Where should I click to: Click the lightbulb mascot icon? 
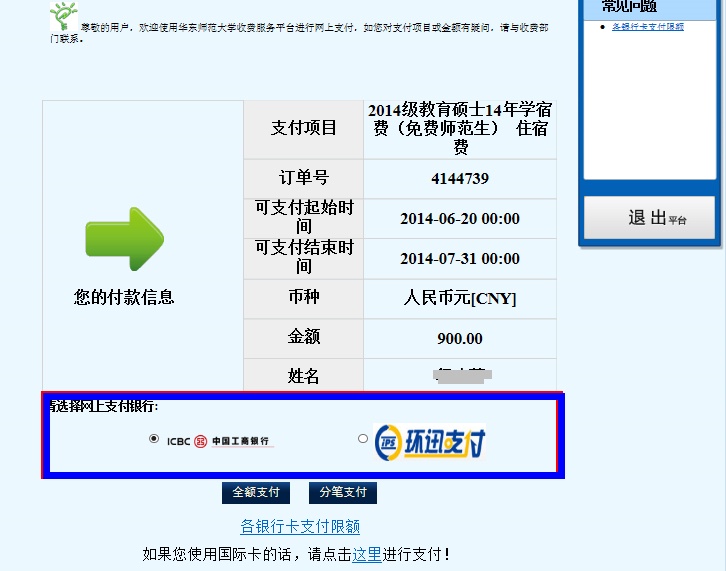point(63,17)
